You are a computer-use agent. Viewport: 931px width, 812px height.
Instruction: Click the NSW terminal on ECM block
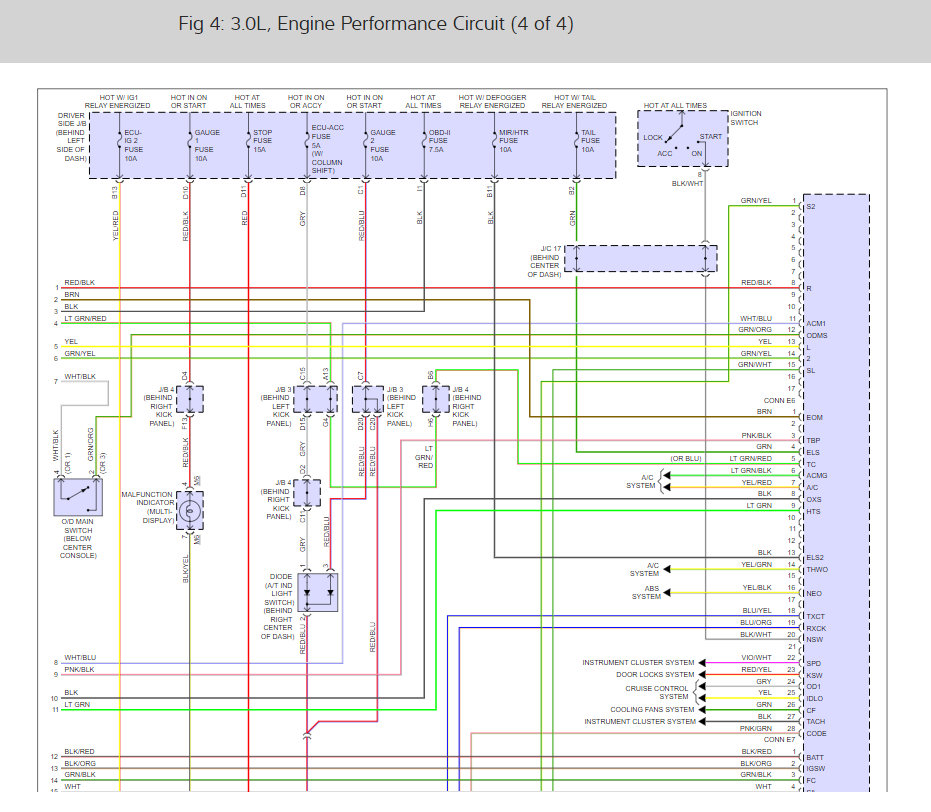pos(815,639)
